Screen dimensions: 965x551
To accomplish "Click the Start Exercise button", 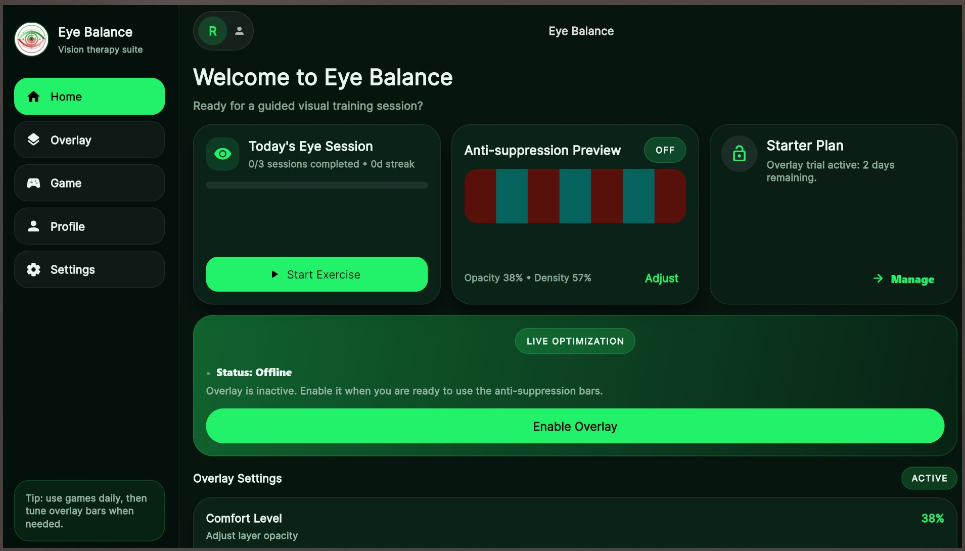I will click(316, 275).
